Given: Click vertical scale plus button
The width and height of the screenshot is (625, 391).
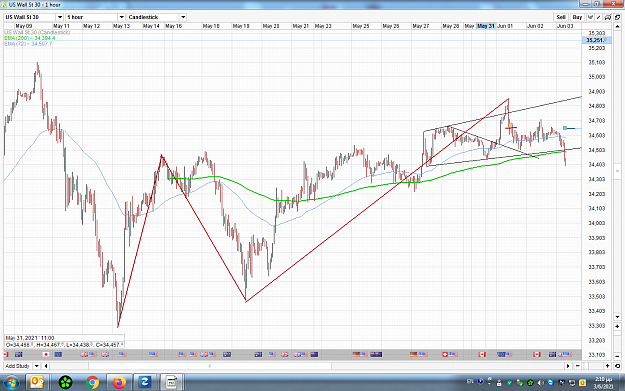Looking at the screenshot, I should (617, 326).
